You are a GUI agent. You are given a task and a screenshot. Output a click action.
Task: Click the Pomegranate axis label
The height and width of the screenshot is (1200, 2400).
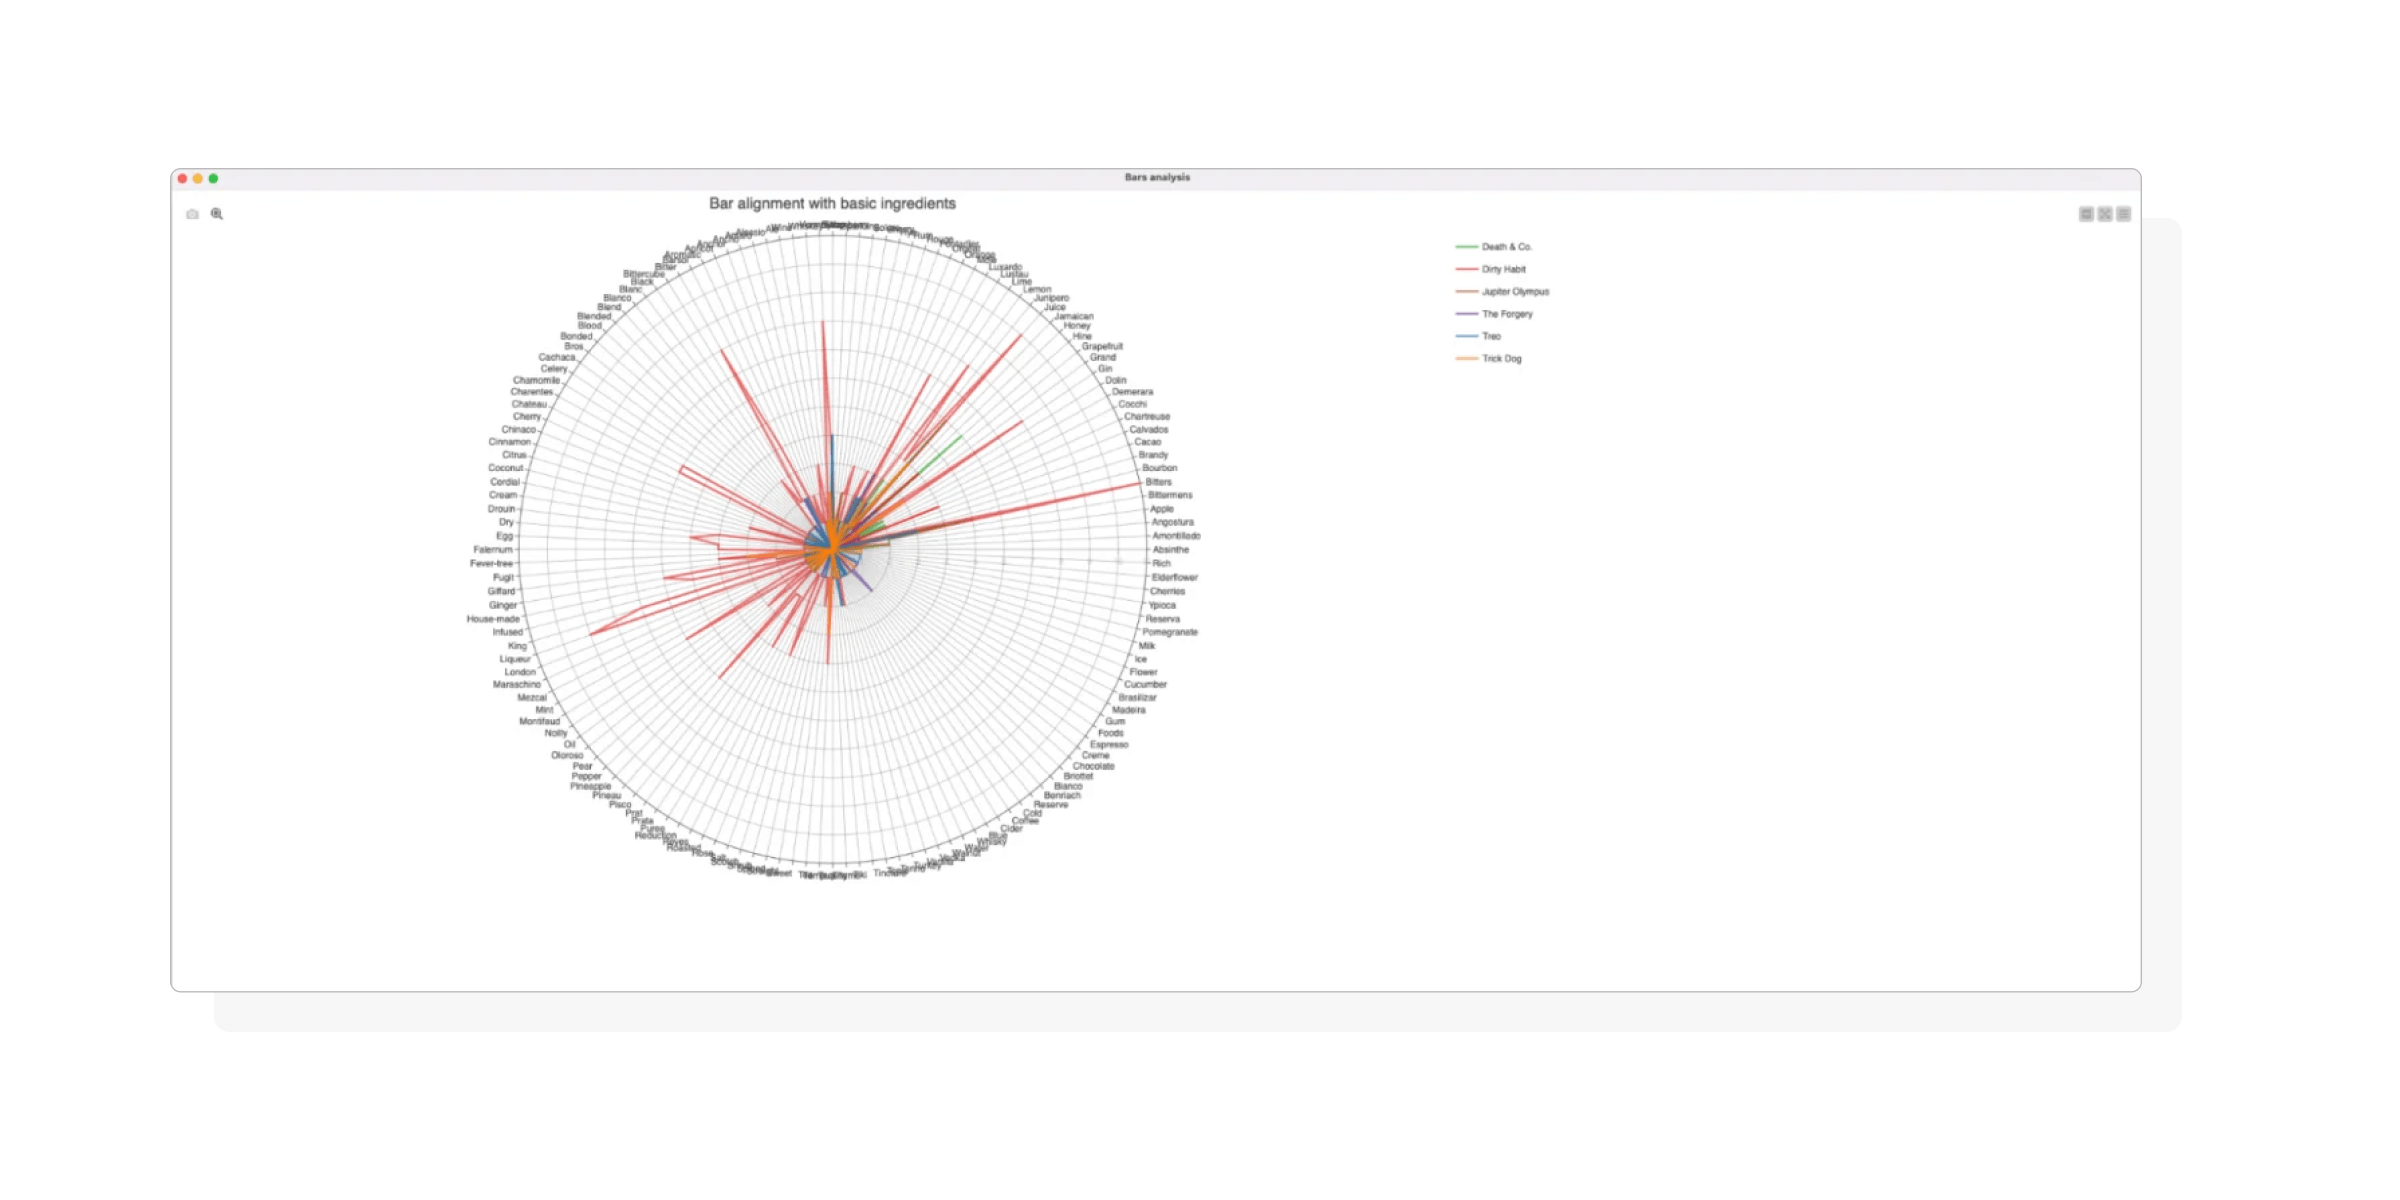[1170, 632]
